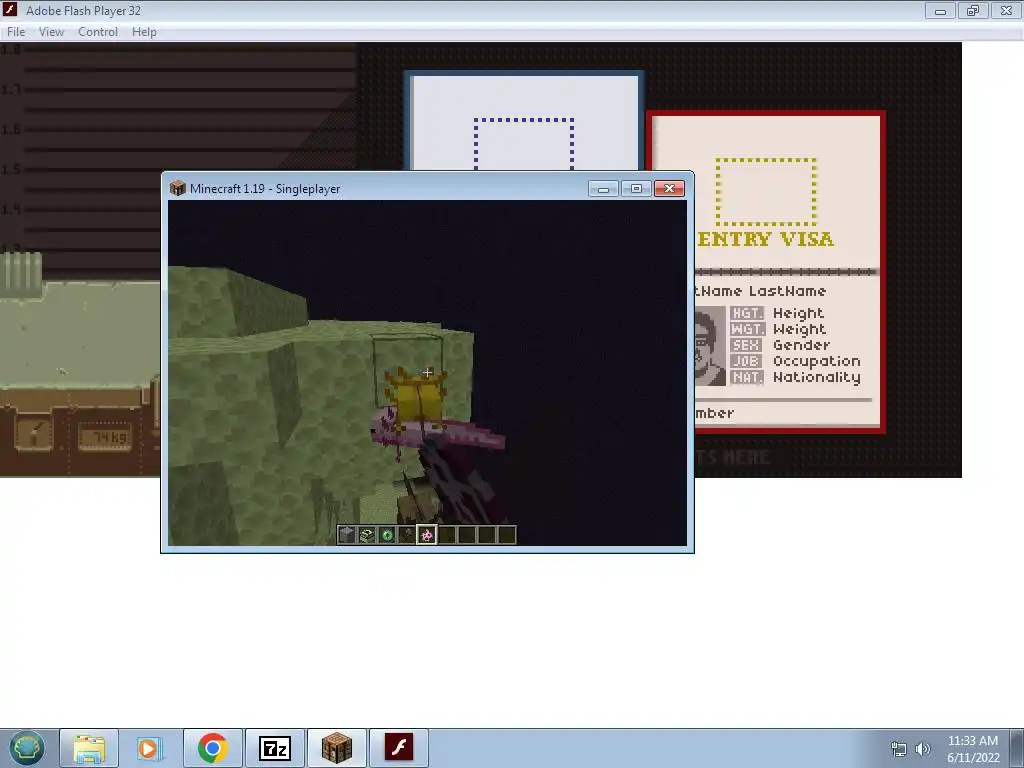The image size is (1024, 768).
Task: Open the View menu in Flash Player
Action: 51,32
